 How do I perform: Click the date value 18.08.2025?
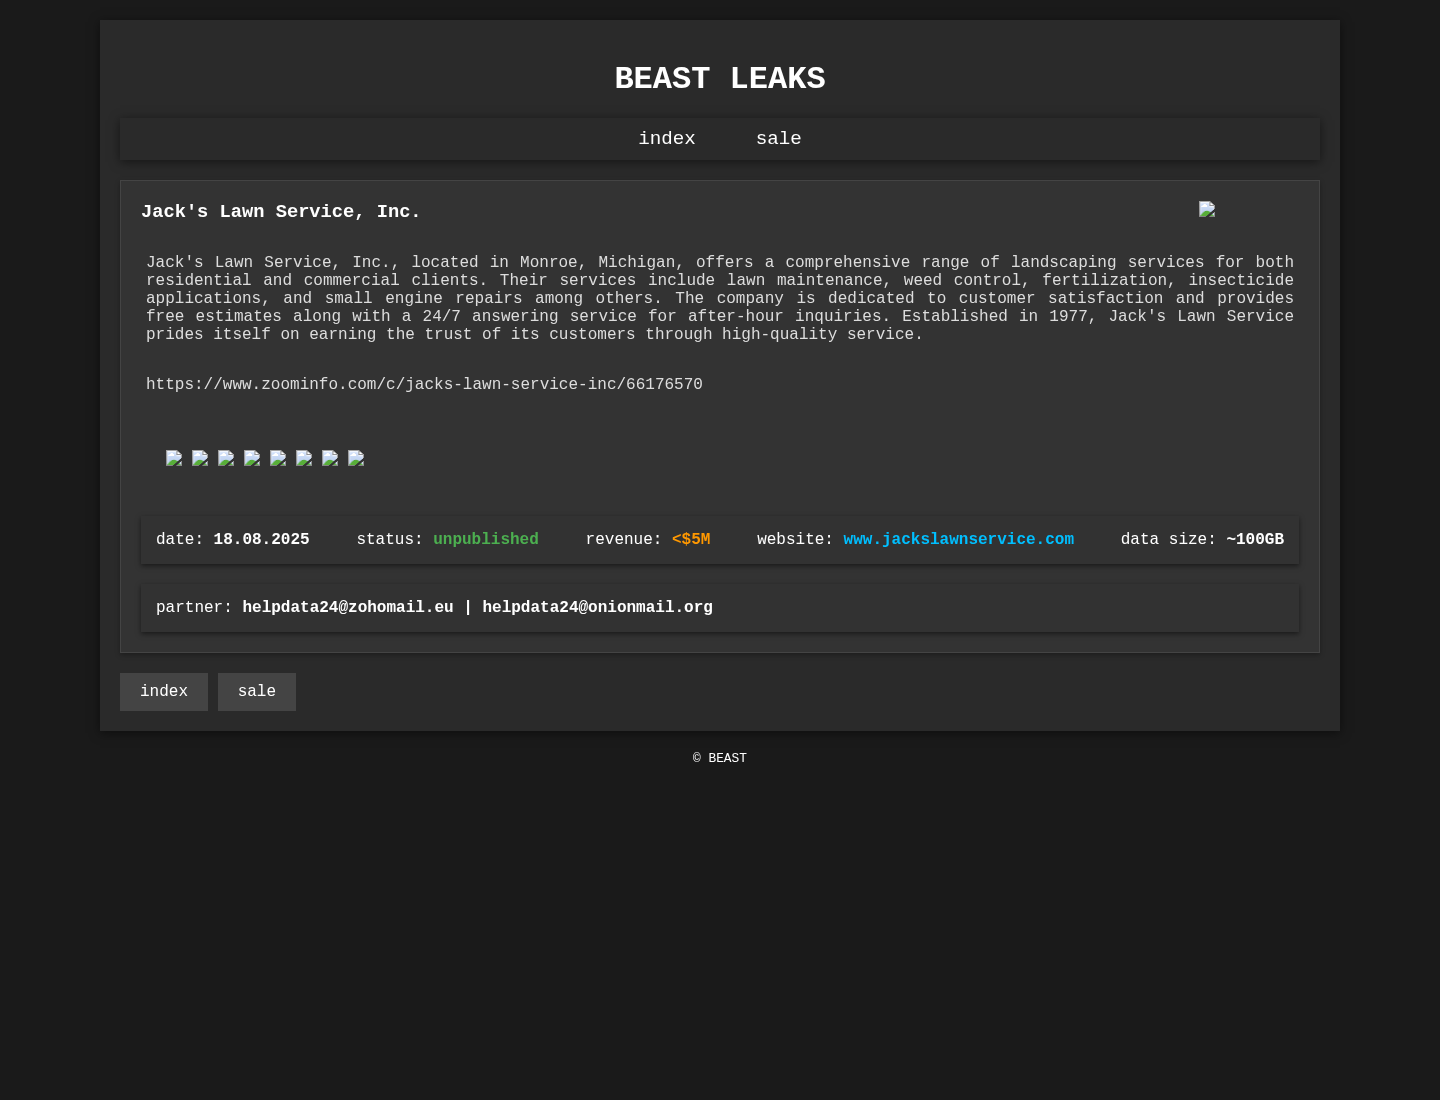[x=261, y=540]
